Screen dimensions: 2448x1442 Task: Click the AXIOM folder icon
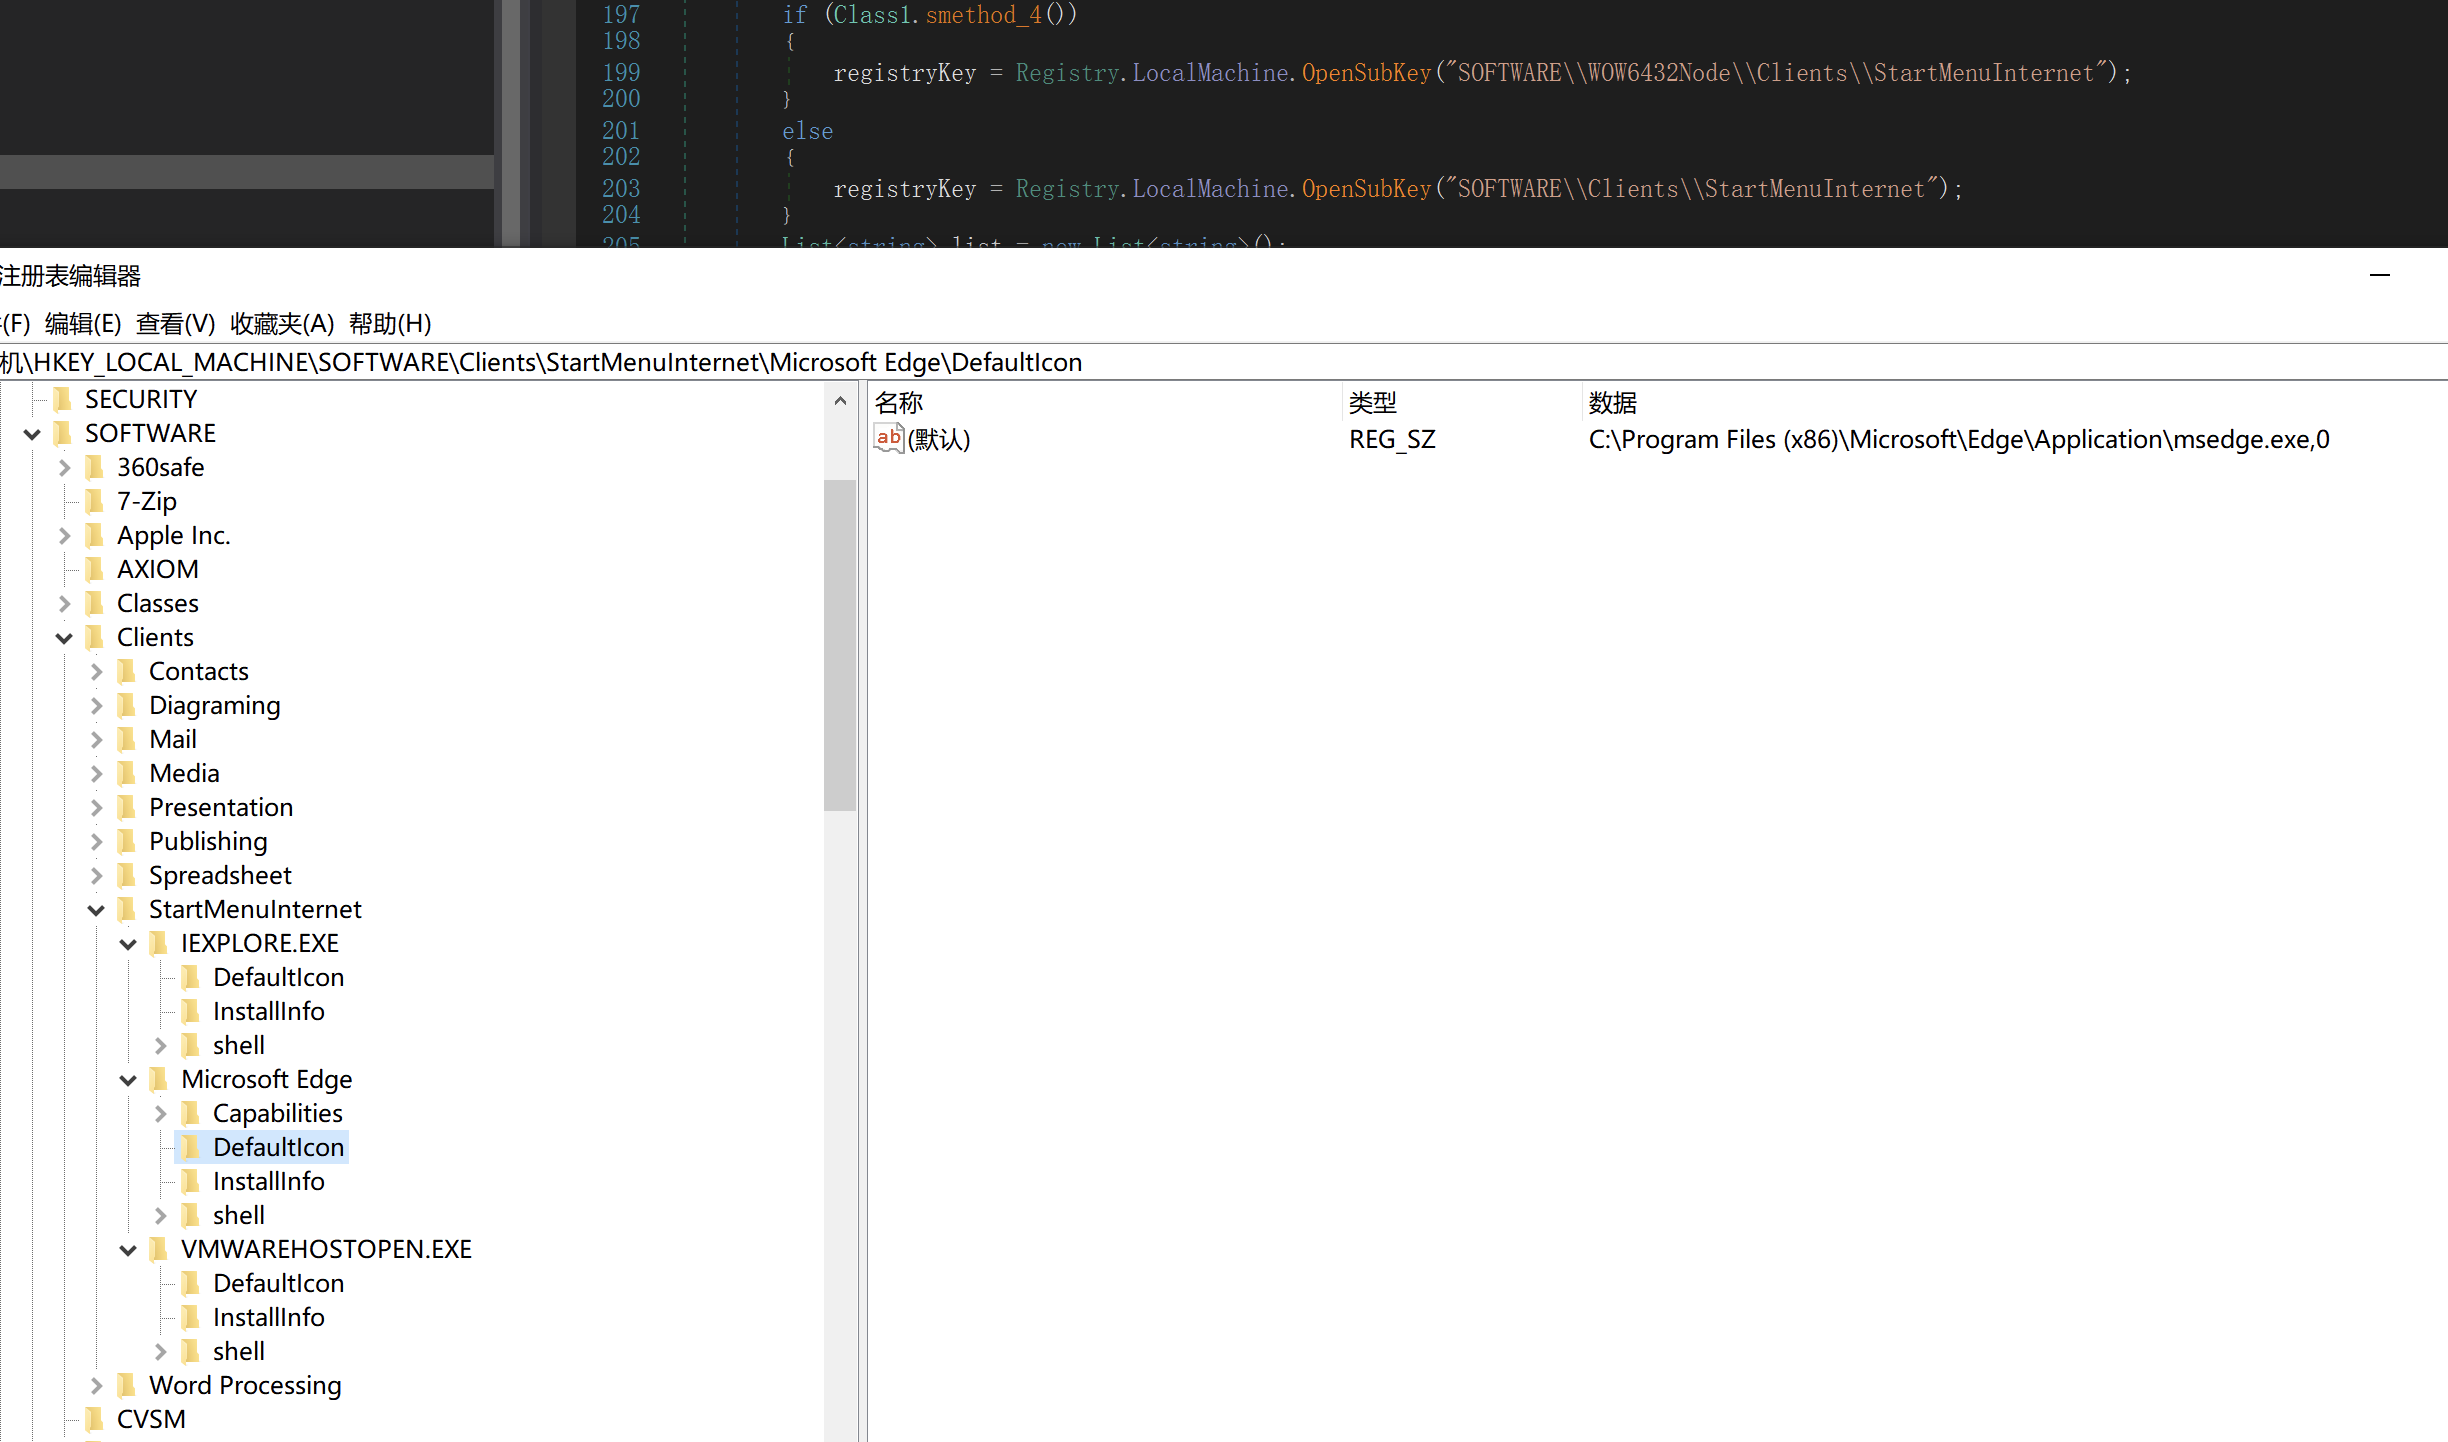[95, 569]
